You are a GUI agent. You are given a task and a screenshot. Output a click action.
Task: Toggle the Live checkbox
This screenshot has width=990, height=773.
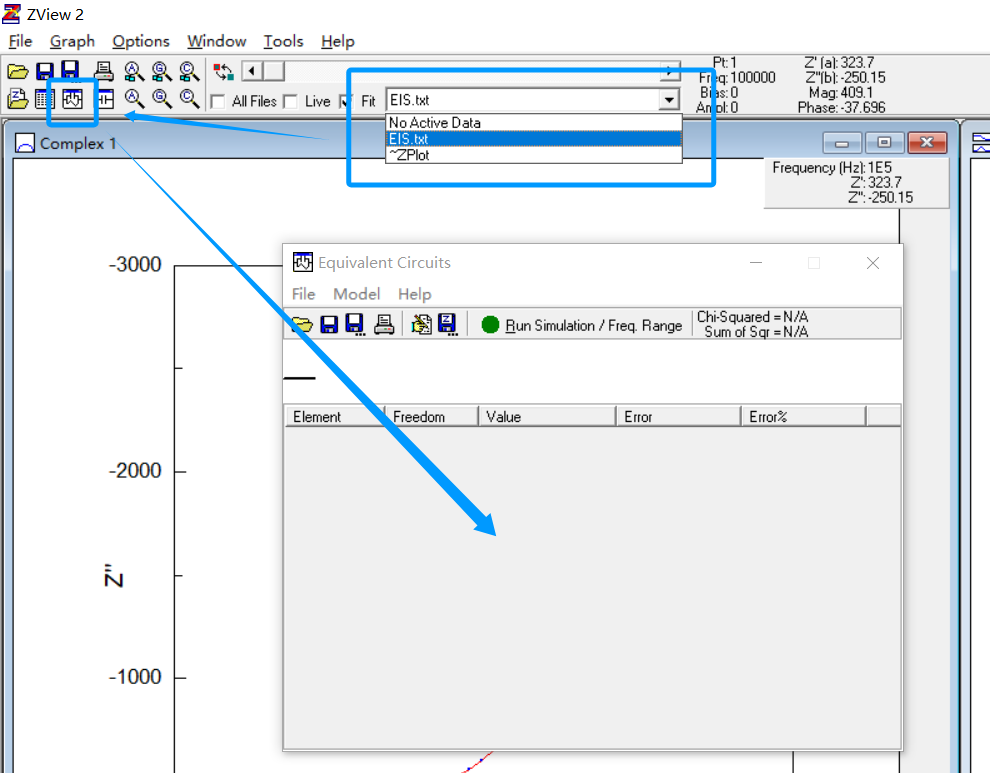click(290, 101)
